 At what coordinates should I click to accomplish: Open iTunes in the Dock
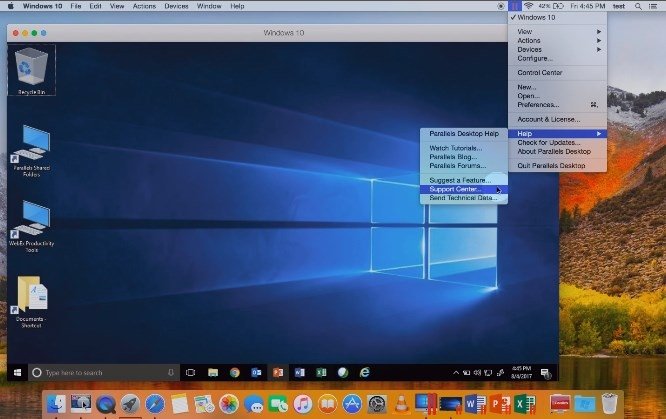[303, 404]
